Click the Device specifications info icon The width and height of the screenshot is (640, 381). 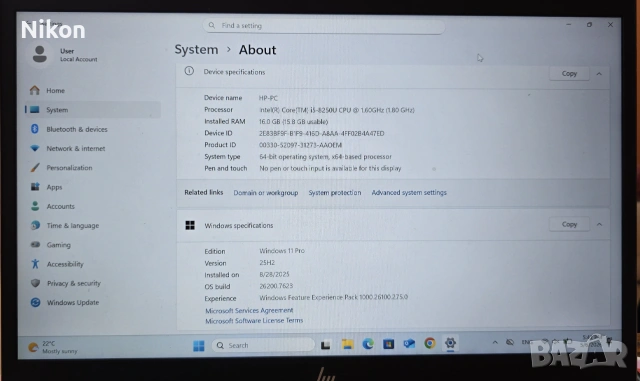189,71
